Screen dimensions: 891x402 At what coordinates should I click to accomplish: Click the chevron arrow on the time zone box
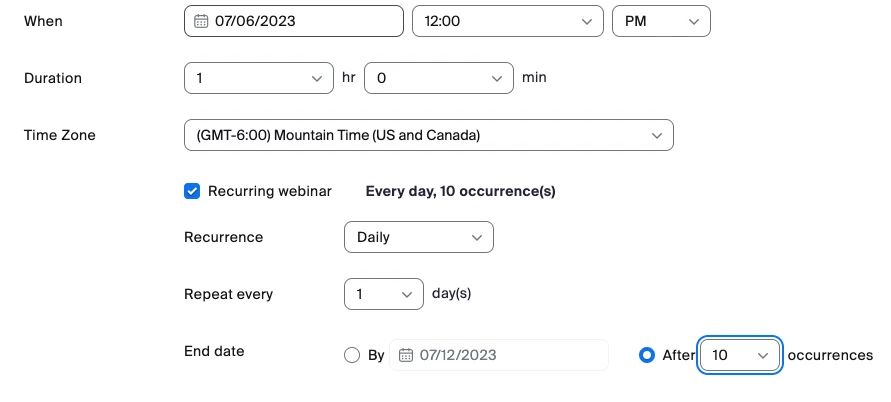point(657,135)
